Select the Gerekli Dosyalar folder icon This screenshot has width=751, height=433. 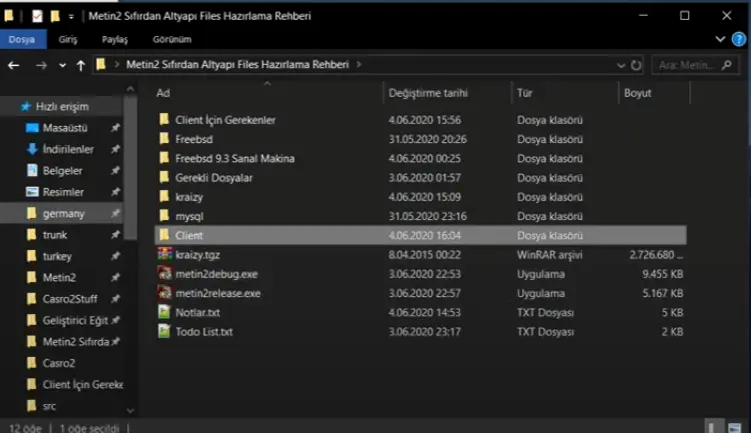pyautogui.click(x=164, y=177)
